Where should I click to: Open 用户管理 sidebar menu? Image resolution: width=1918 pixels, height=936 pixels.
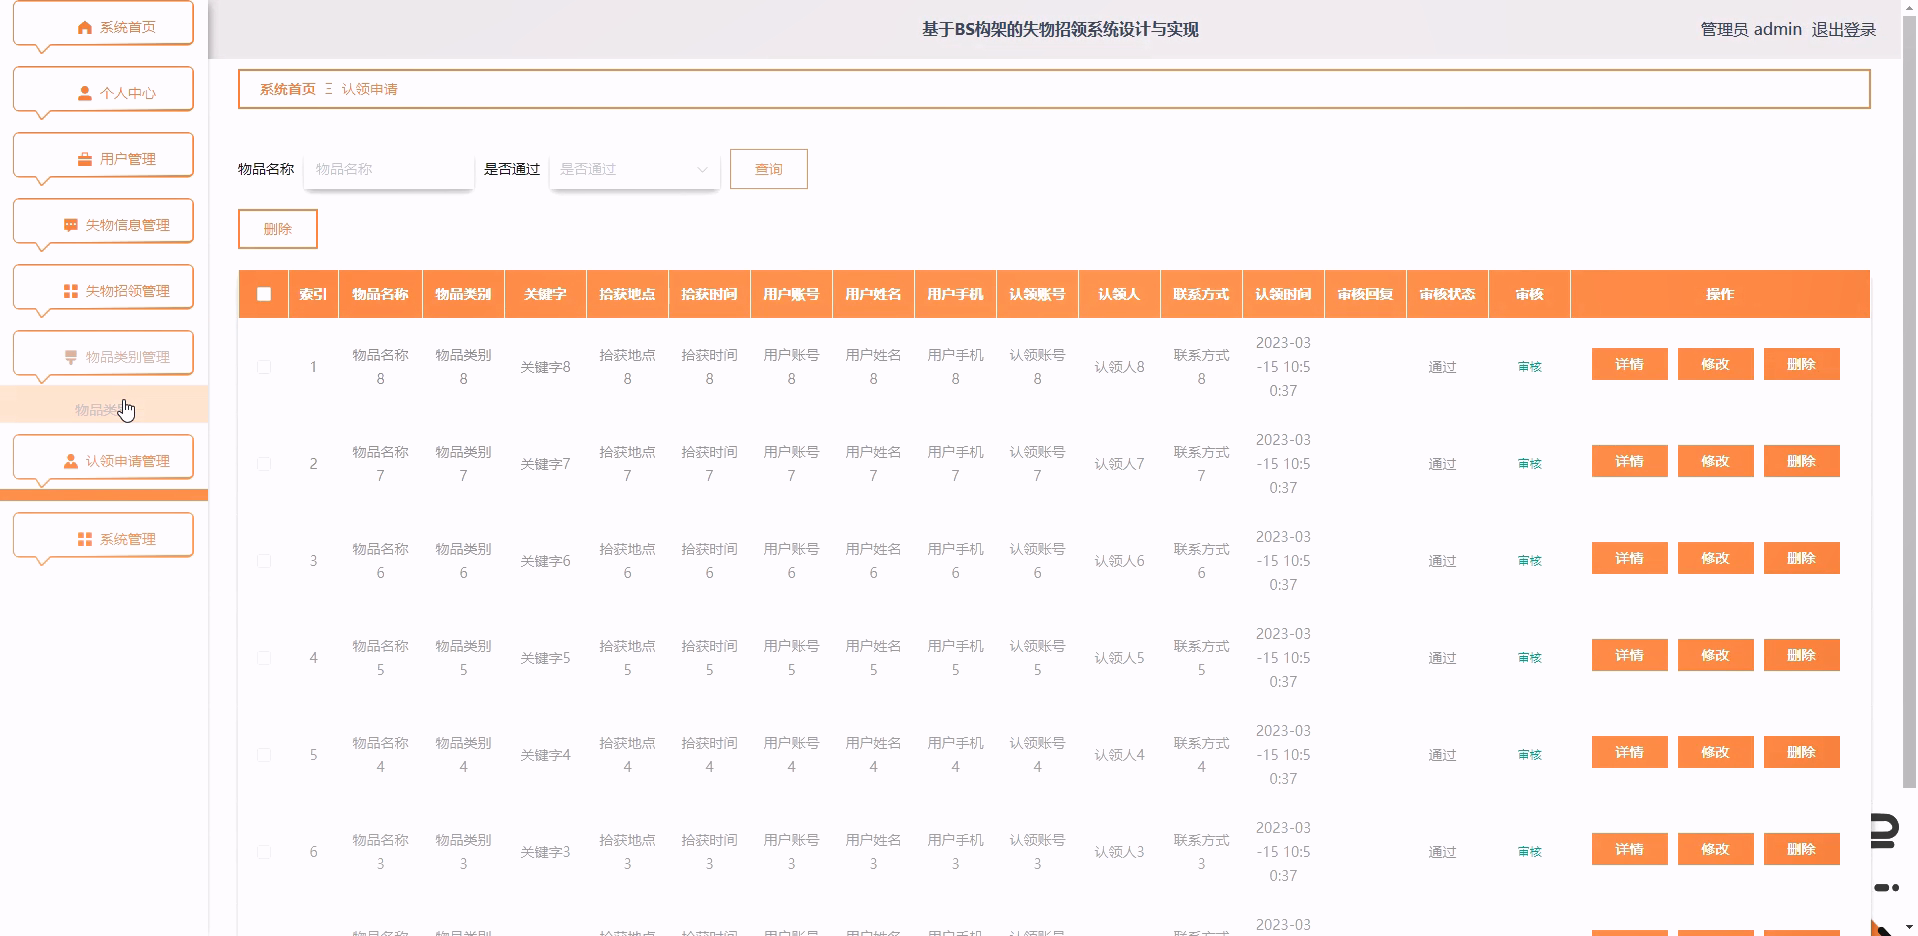pos(103,156)
